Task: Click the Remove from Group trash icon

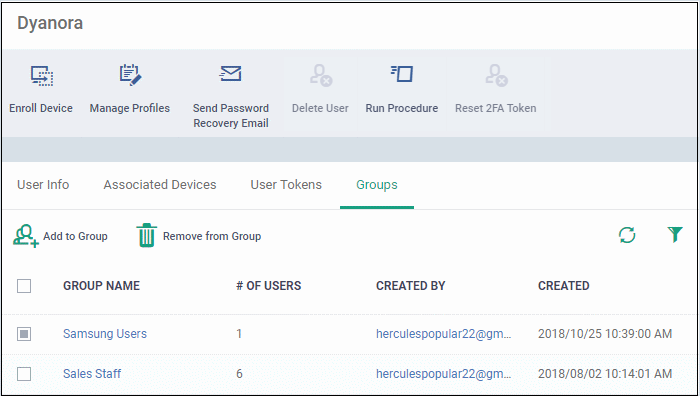Action: pos(146,236)
